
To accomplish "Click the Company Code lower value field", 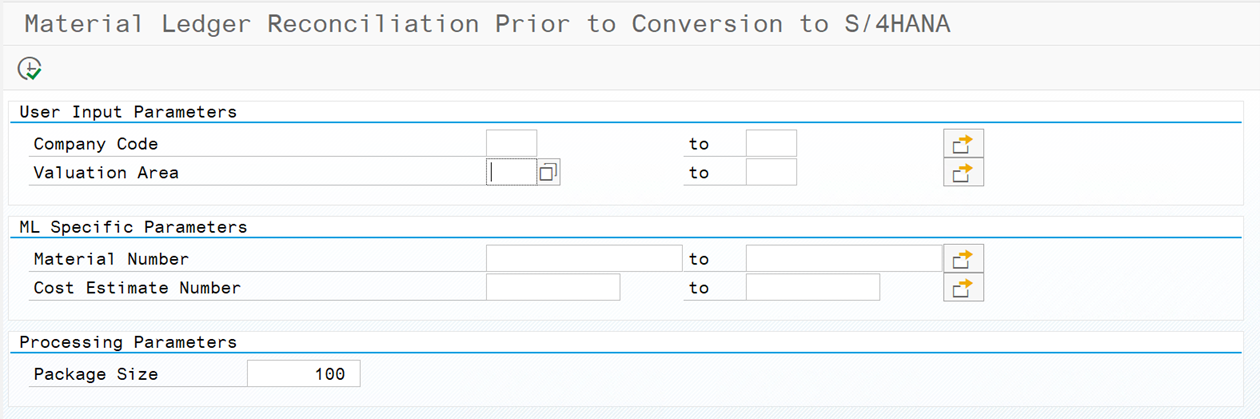I will pyautogui.click(x=511, y=144).
